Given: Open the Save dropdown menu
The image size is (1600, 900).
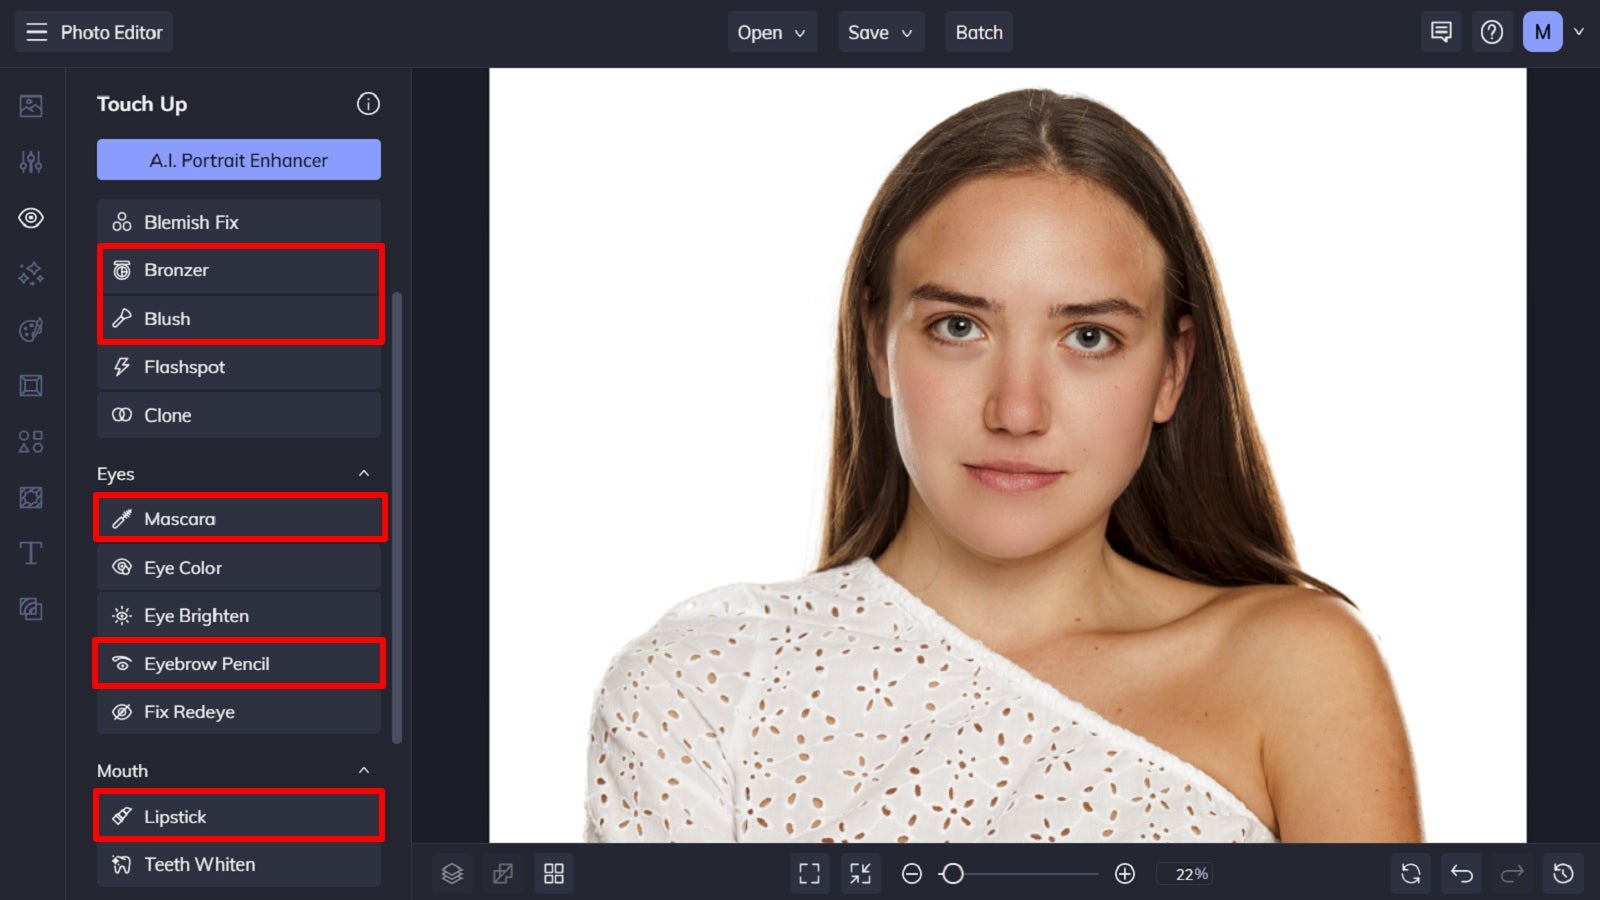Looking at the screenshot, I should [x=880, y=31].
